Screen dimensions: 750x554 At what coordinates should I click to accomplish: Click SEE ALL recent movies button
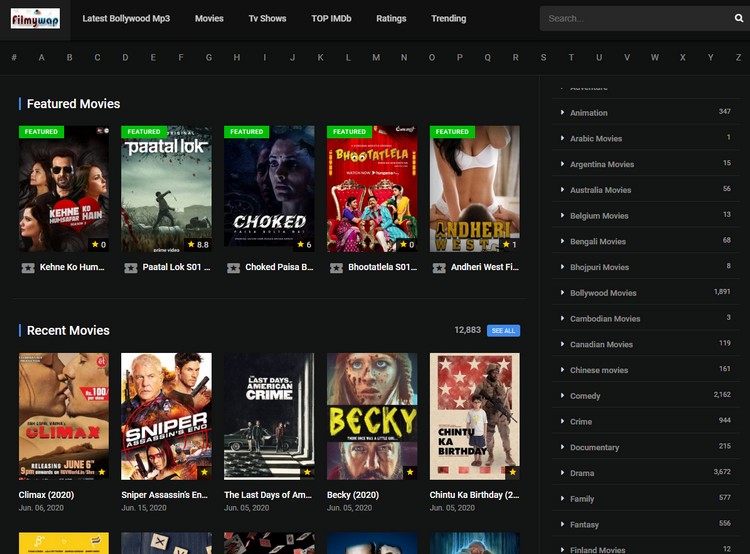[x=503, y=331]
